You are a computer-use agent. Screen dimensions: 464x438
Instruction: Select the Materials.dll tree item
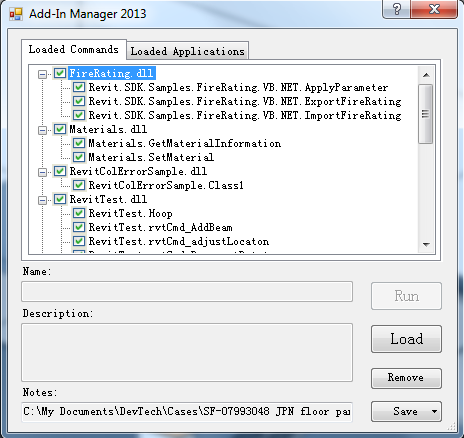click(x=108, y=129)
